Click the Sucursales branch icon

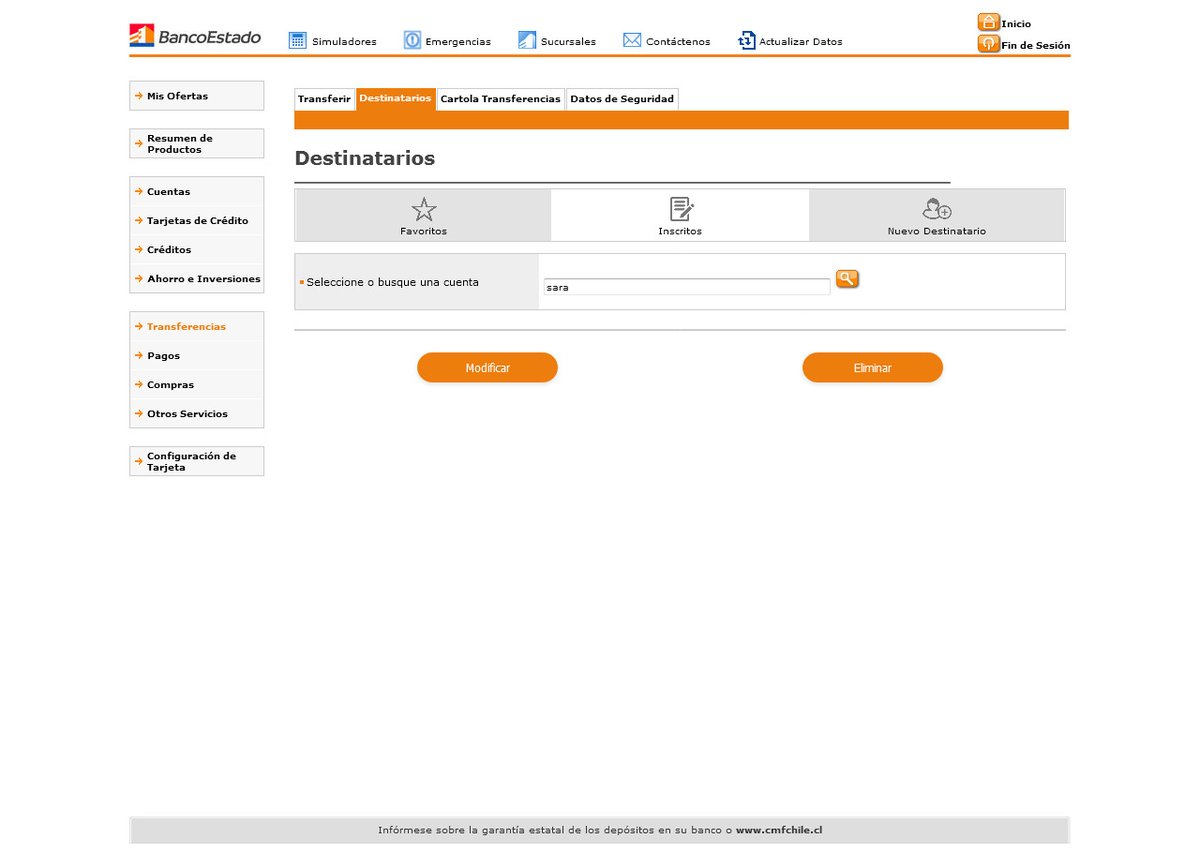pos(527,40)
